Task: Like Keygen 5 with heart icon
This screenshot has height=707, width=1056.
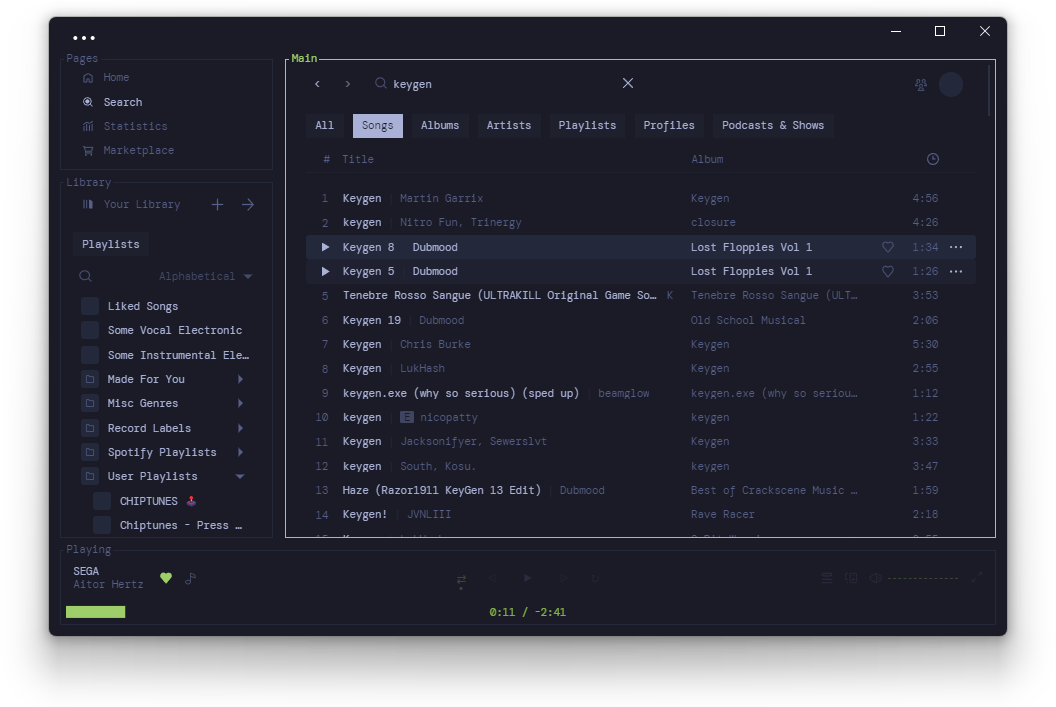Action: [888, 271]
